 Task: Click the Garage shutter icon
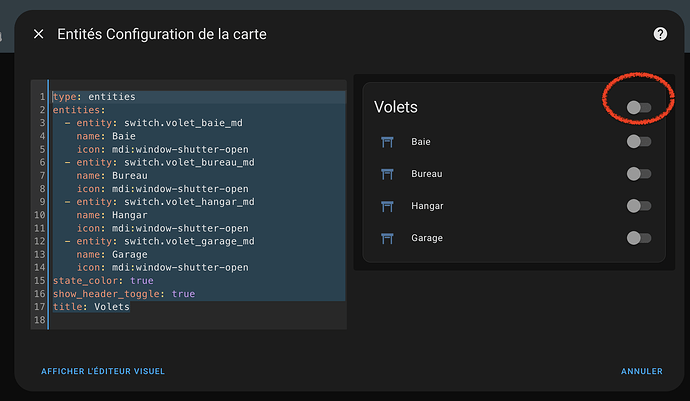[x=387, y=238]
